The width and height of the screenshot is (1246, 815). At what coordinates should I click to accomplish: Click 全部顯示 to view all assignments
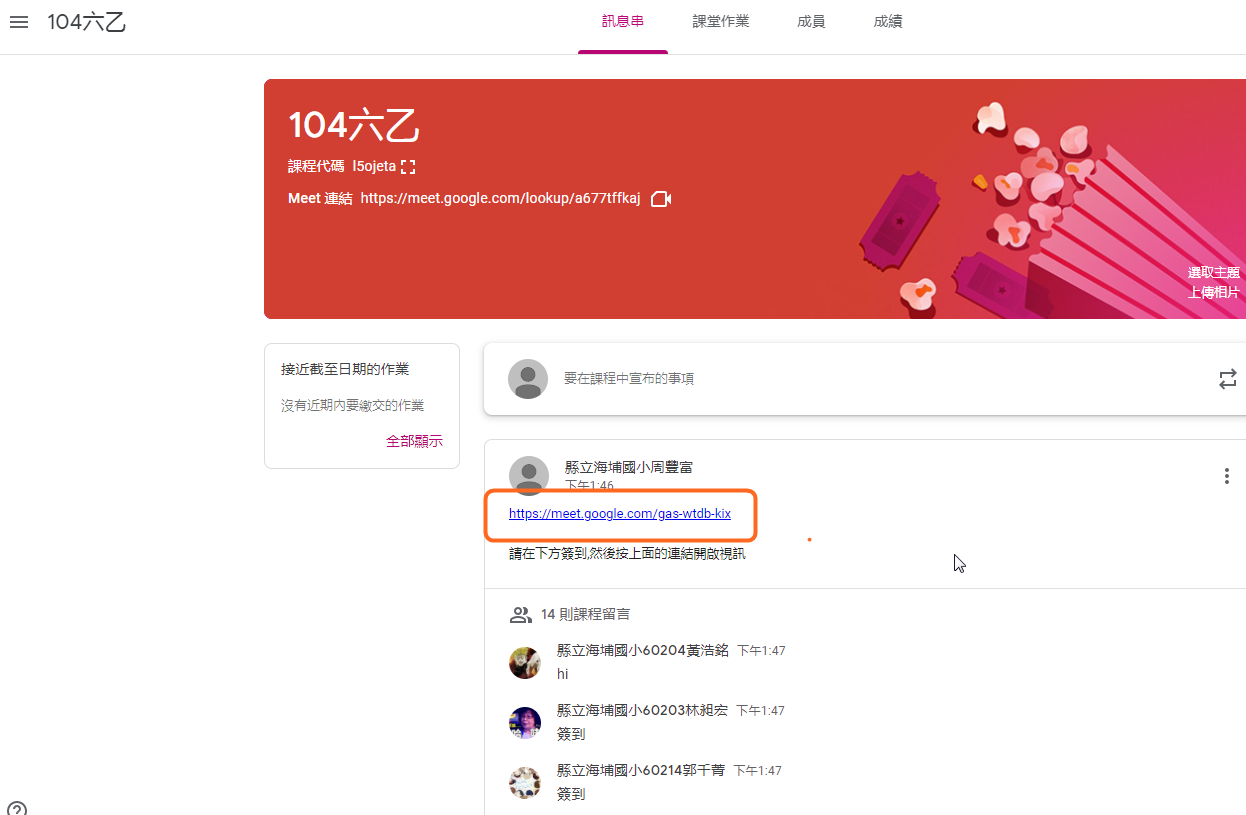tap(414, 441)
